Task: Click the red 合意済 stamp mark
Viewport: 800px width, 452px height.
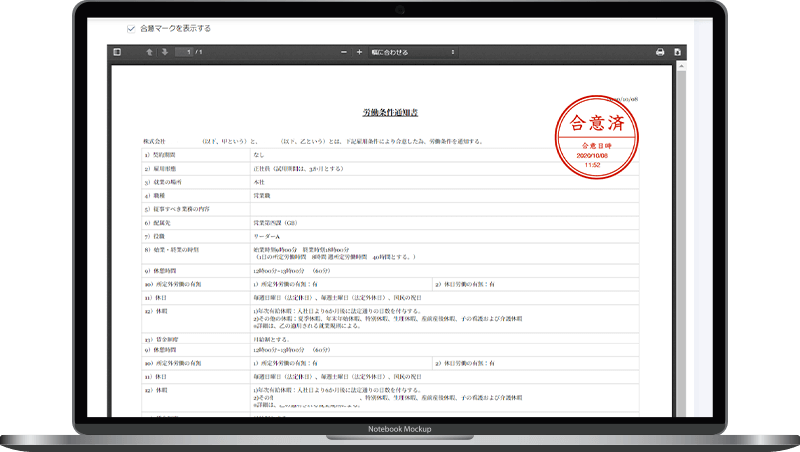Action: coord(594,126)
